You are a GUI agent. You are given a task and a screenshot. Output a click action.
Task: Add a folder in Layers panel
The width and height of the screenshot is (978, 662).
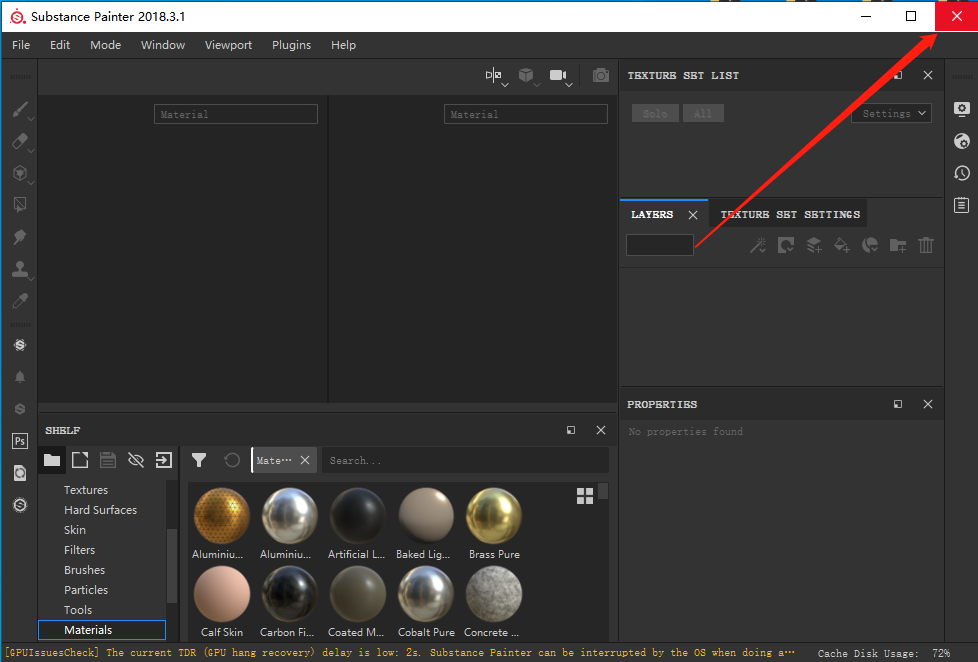coord(898,245)
